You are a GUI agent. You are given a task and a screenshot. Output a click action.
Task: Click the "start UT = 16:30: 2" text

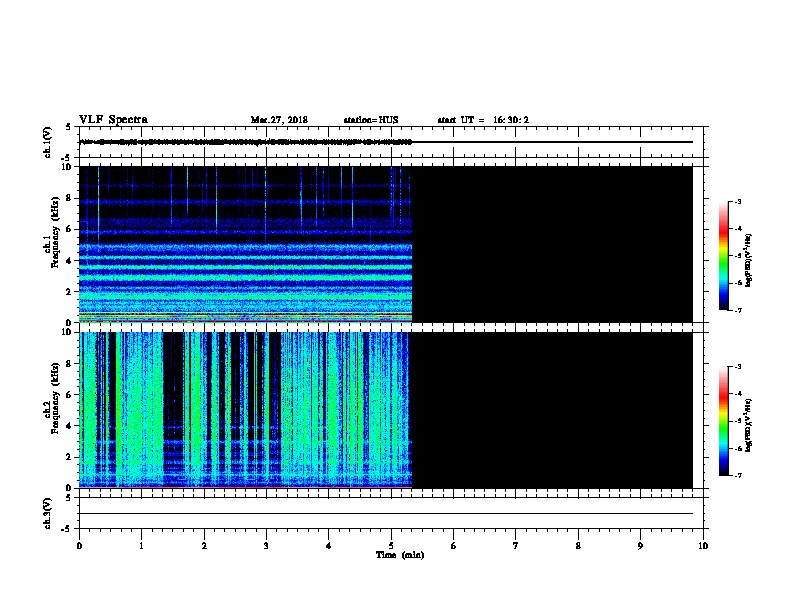click(483, 120)
